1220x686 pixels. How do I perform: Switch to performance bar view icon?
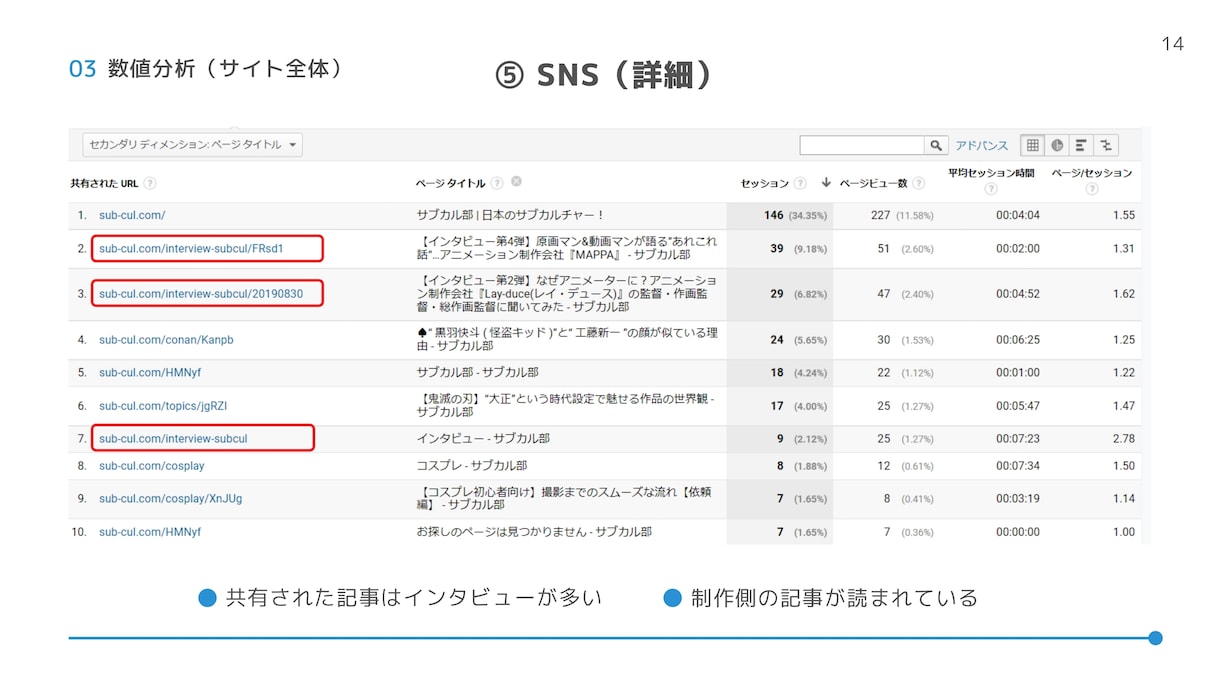click(1081, 146)
